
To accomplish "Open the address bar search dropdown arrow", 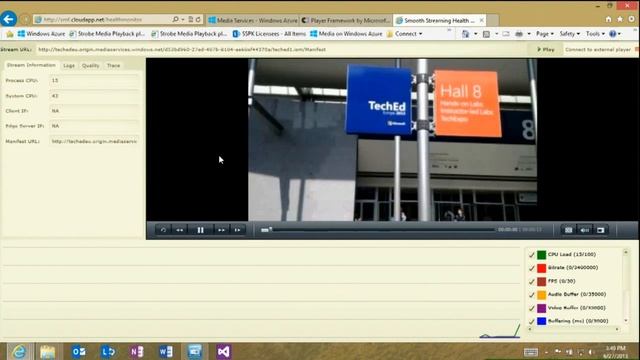I will 182,19.
